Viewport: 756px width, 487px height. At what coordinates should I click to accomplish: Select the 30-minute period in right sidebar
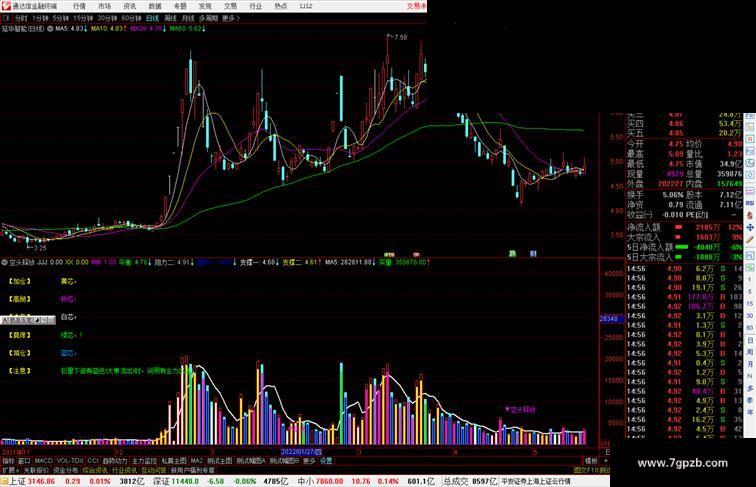pos(750,316)
